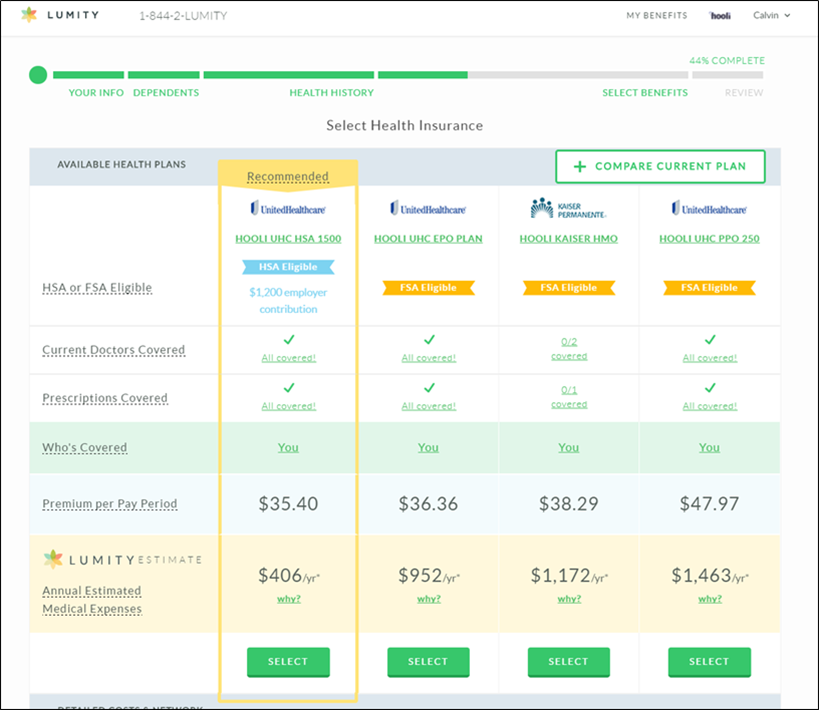Open the Calvin user dropdown
Viewport: 819px width, 710px height.
tap(771, 16)
